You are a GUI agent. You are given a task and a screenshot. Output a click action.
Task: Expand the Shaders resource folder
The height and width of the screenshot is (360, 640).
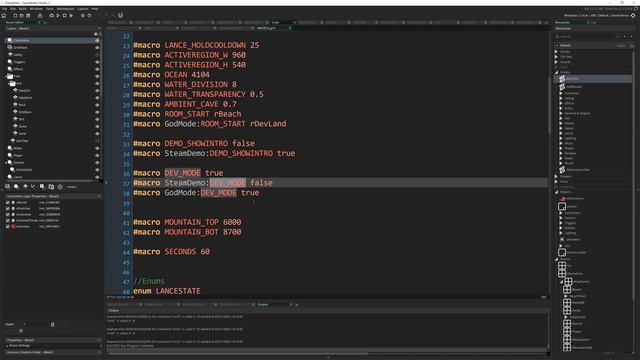coord(556,176)
